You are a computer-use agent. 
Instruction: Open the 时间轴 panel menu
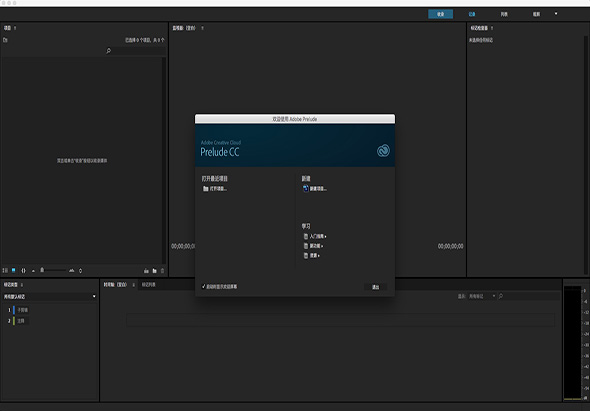(134, 285)
